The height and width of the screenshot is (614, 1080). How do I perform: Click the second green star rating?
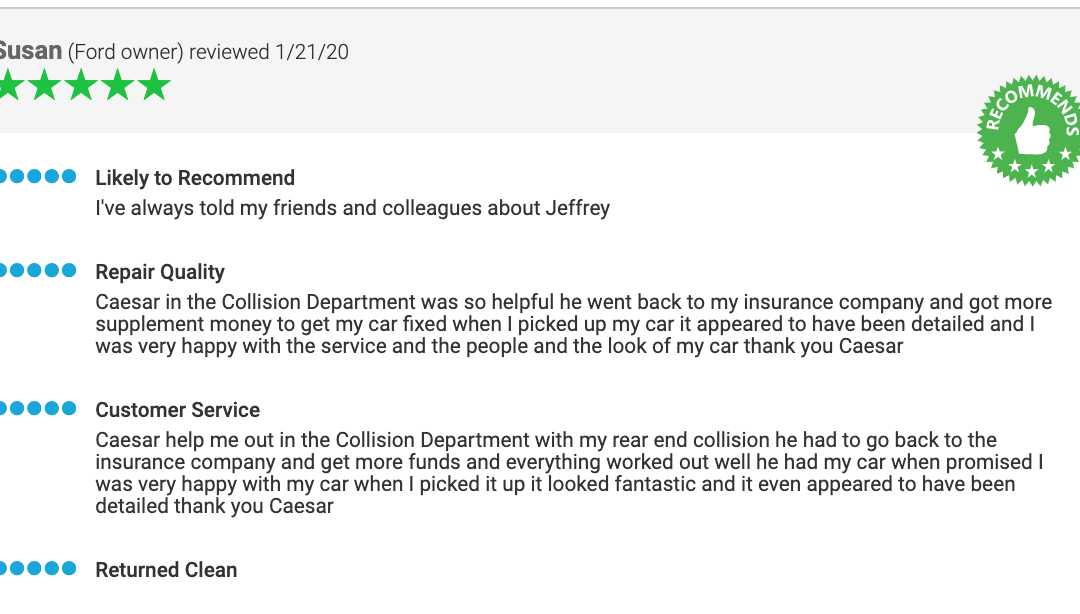point(45,85)
